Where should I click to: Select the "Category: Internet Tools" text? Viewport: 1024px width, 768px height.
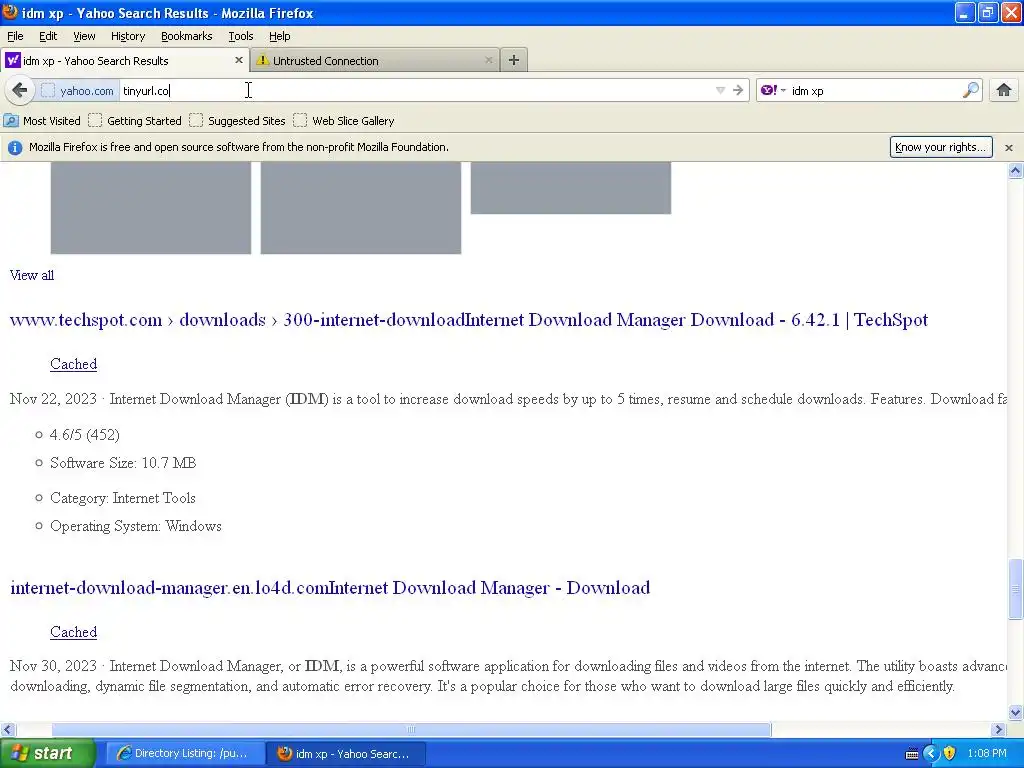(x=123, y=498)
